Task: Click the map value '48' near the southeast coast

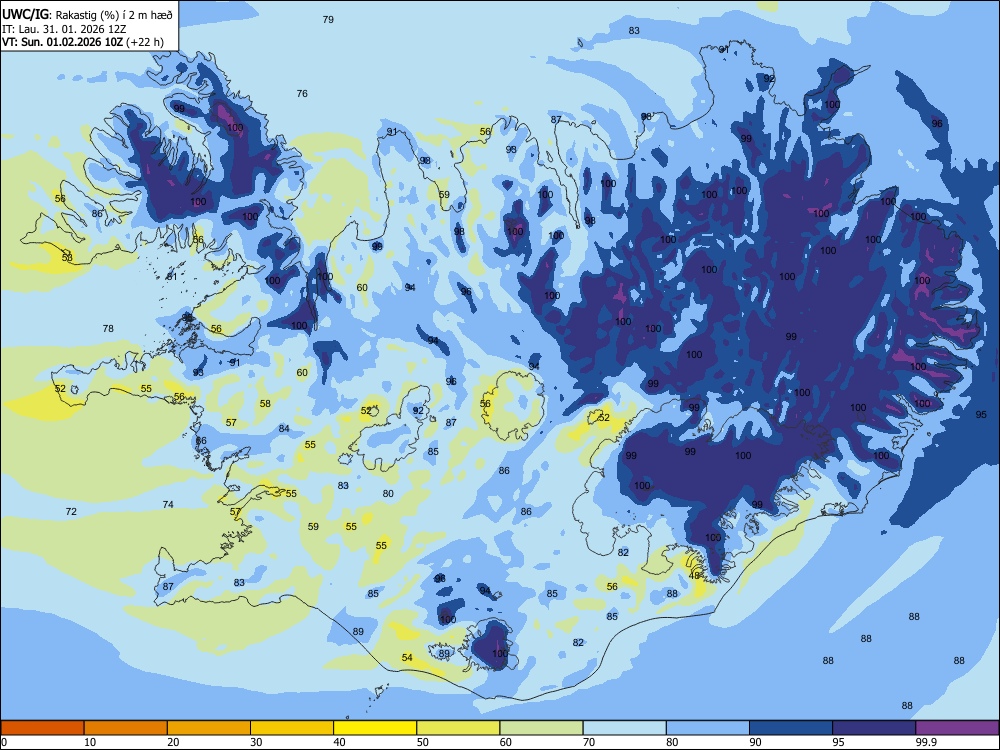Action: (x=695, y=575)
